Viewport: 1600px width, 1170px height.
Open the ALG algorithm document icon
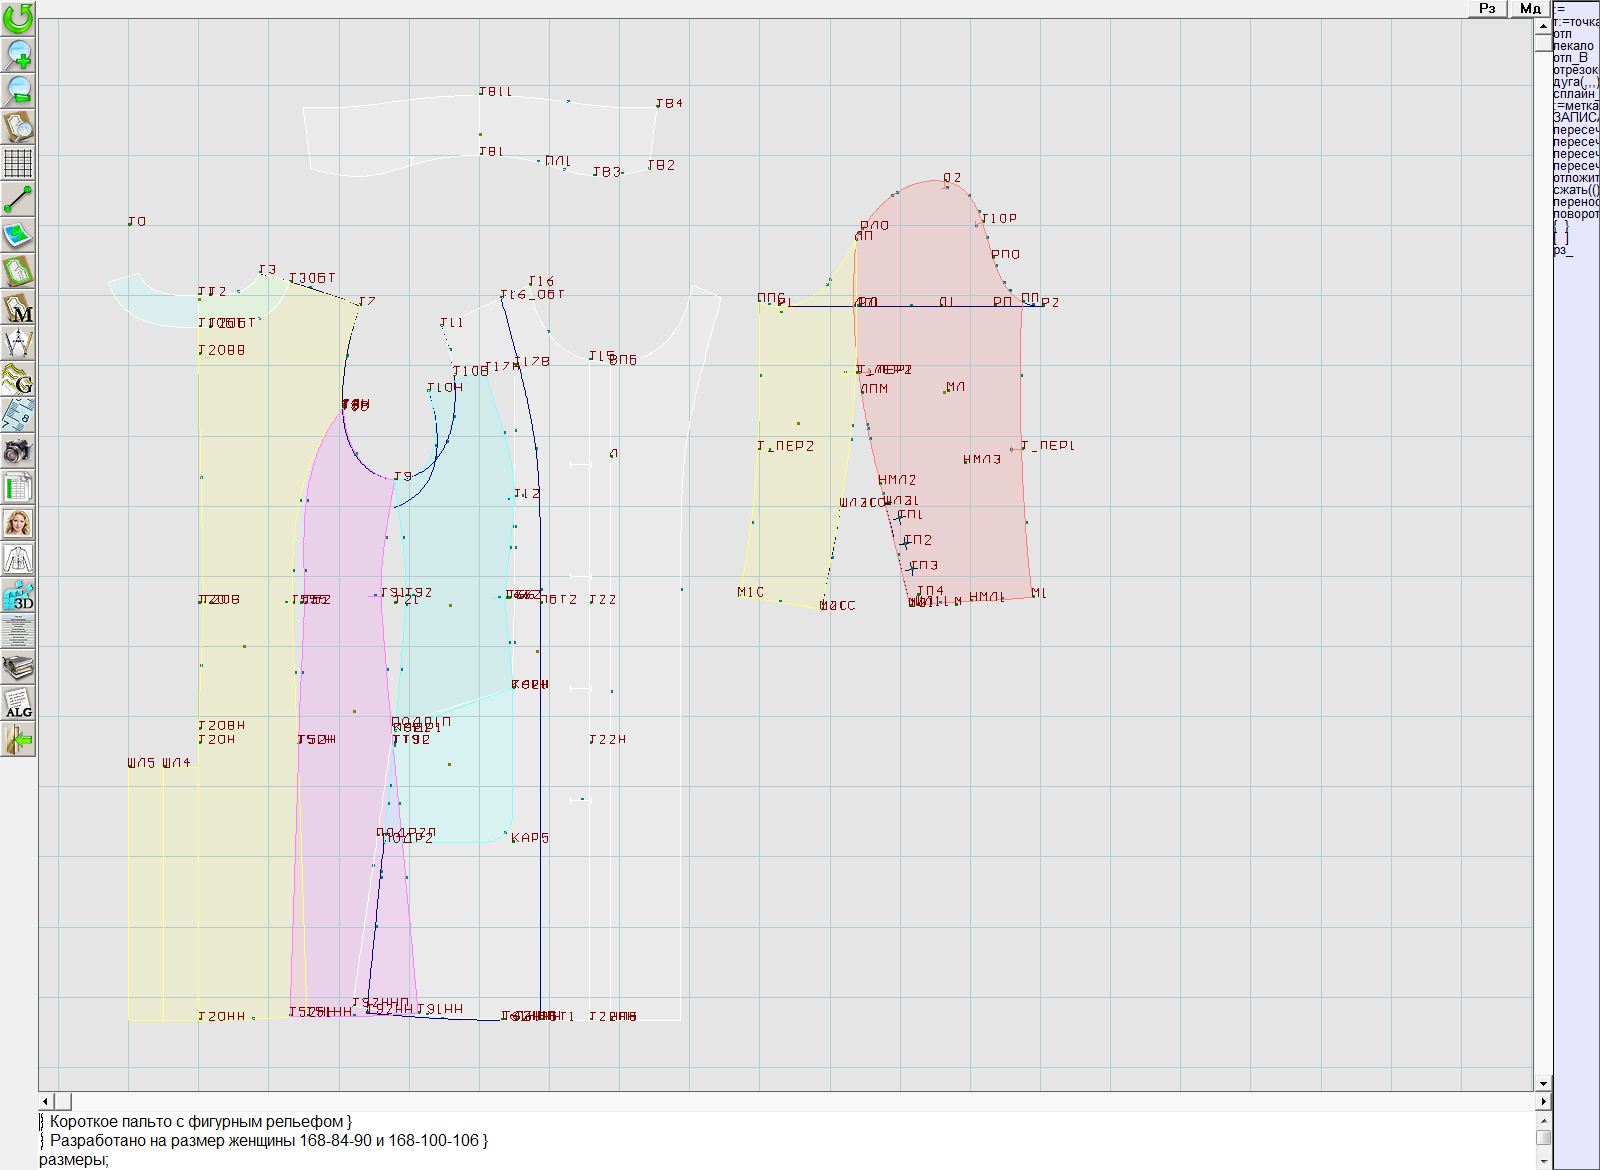coord(18,703)
